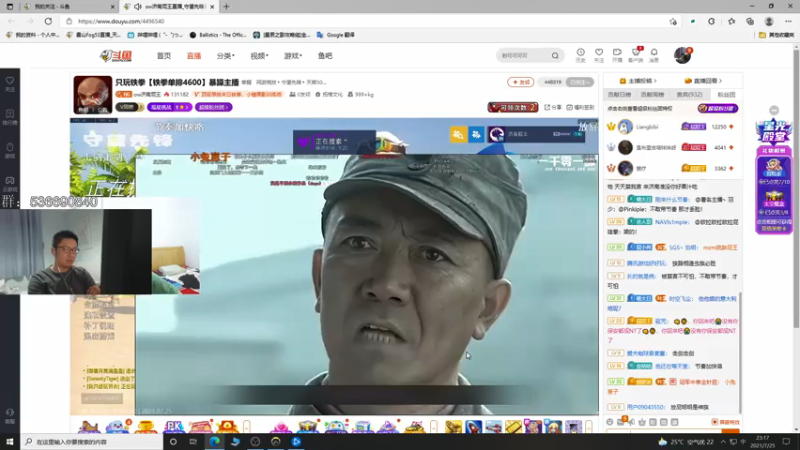Click rank score 4041 row avatar
Viewport: 800px width, 450px height.
pos(625,147)
